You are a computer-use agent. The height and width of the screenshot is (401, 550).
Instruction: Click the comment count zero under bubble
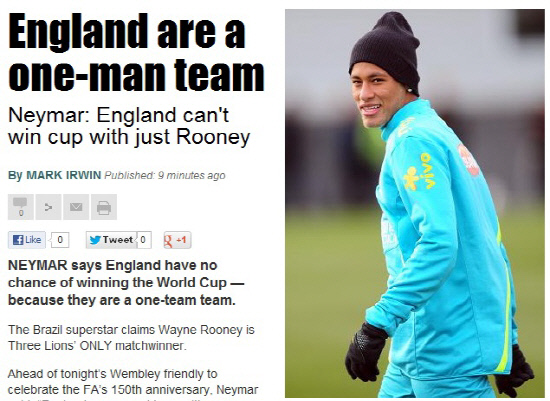click(21, 213)
